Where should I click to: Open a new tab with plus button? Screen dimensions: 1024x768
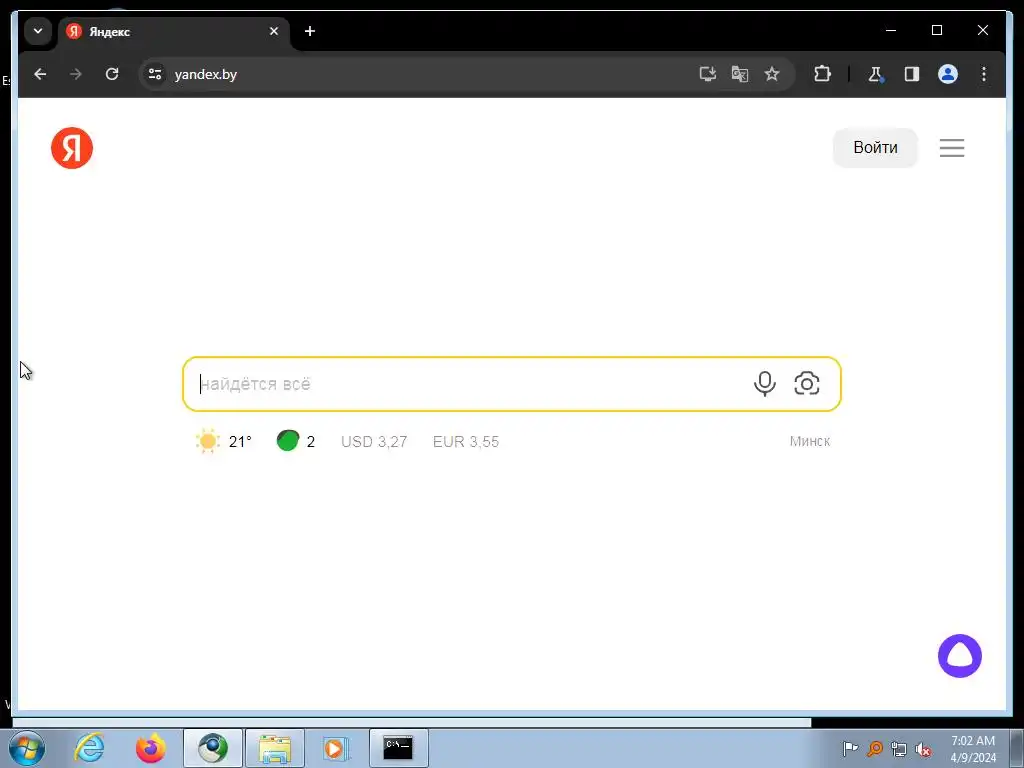[310, 31]
